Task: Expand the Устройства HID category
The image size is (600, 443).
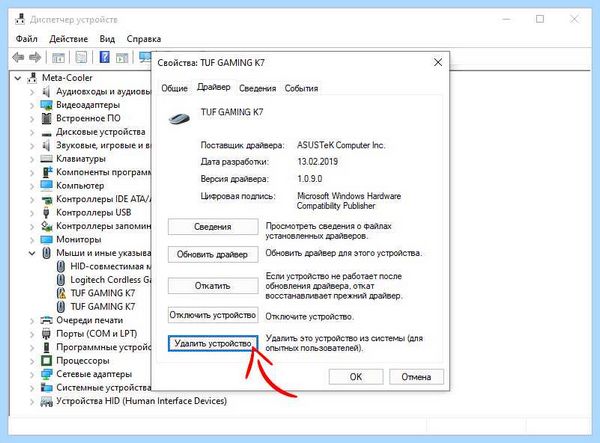Action: coord(32,402)
